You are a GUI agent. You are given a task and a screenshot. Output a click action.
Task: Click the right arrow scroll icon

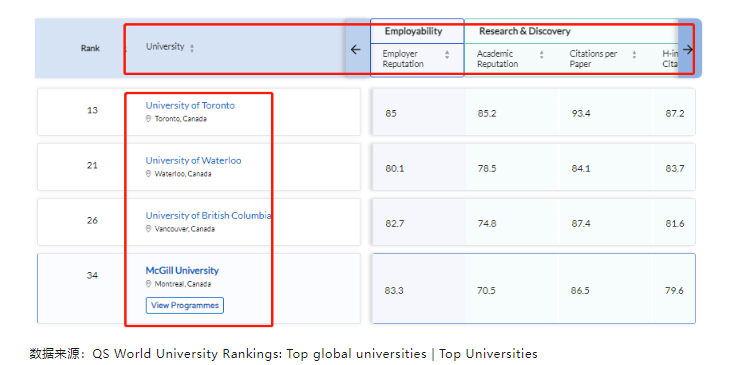688,49
